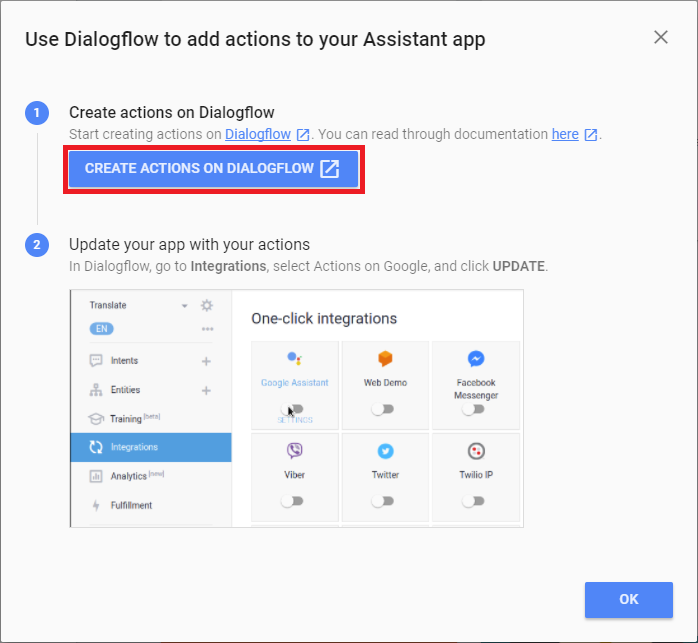Click the blue Twitter bird icon
This screenshot has width=698, height=643.
pos(386,451)
